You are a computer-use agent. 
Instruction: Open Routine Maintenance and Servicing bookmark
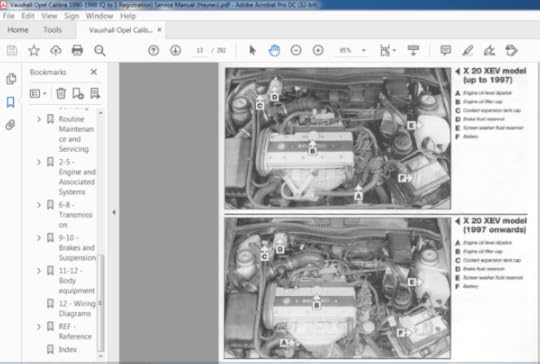(x=76, y=134)
